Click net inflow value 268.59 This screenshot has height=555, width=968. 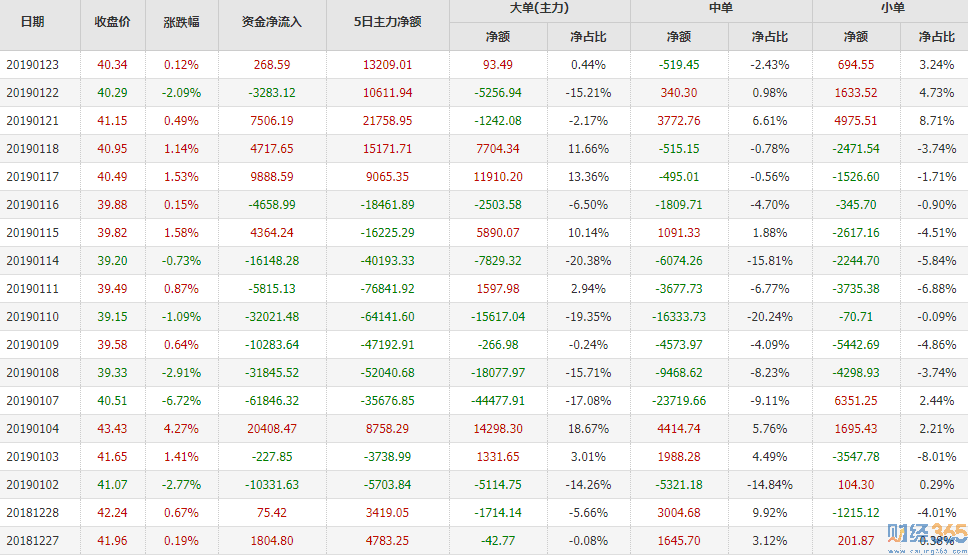click(272, 65)
